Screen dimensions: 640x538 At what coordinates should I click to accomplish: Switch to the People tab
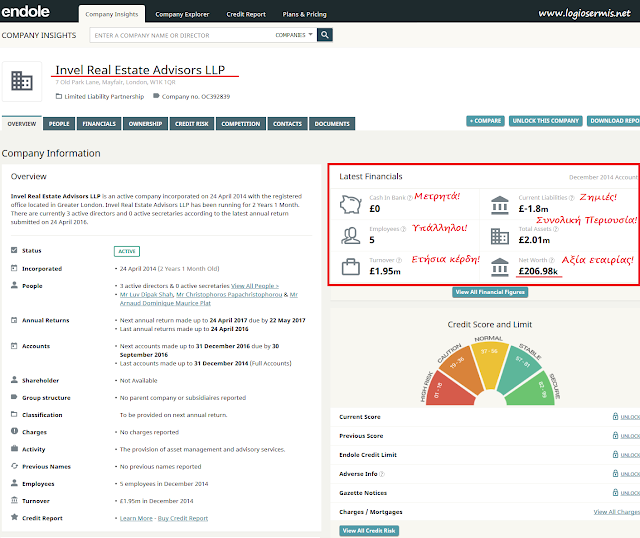pyautogui.click(x=59, y=124)
